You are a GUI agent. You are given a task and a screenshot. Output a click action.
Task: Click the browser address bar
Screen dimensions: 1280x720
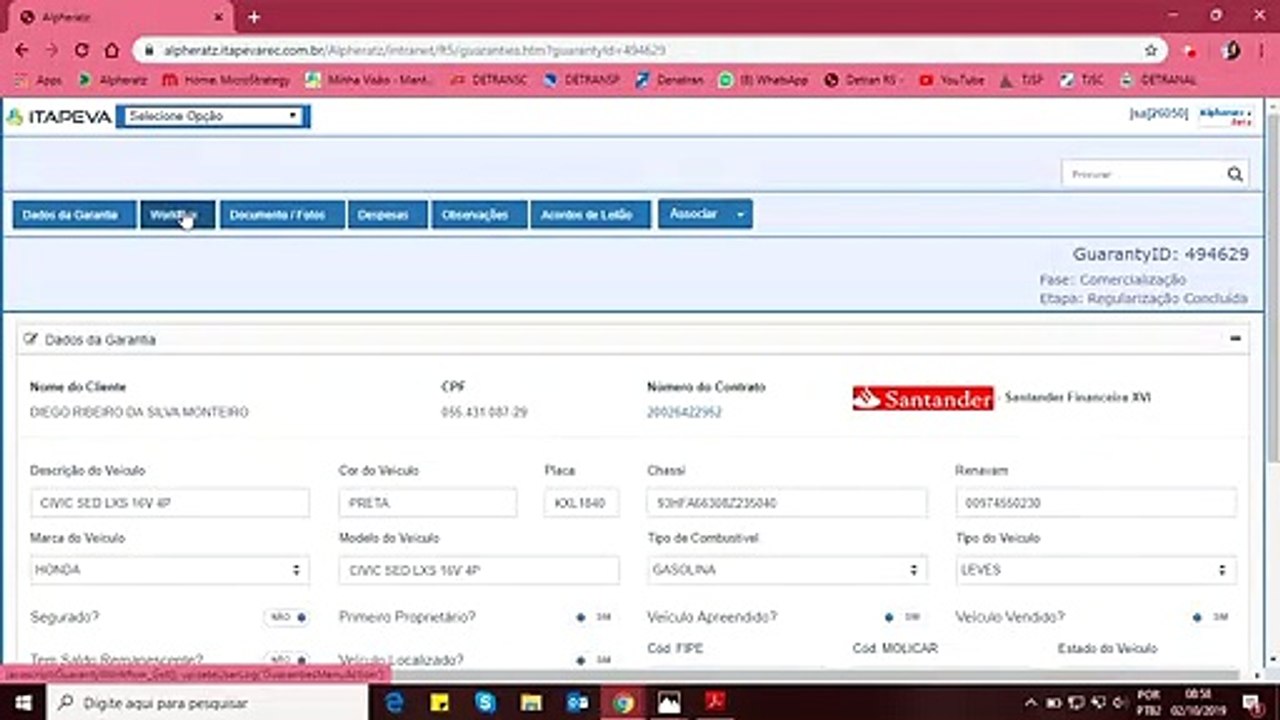point(640,50)
